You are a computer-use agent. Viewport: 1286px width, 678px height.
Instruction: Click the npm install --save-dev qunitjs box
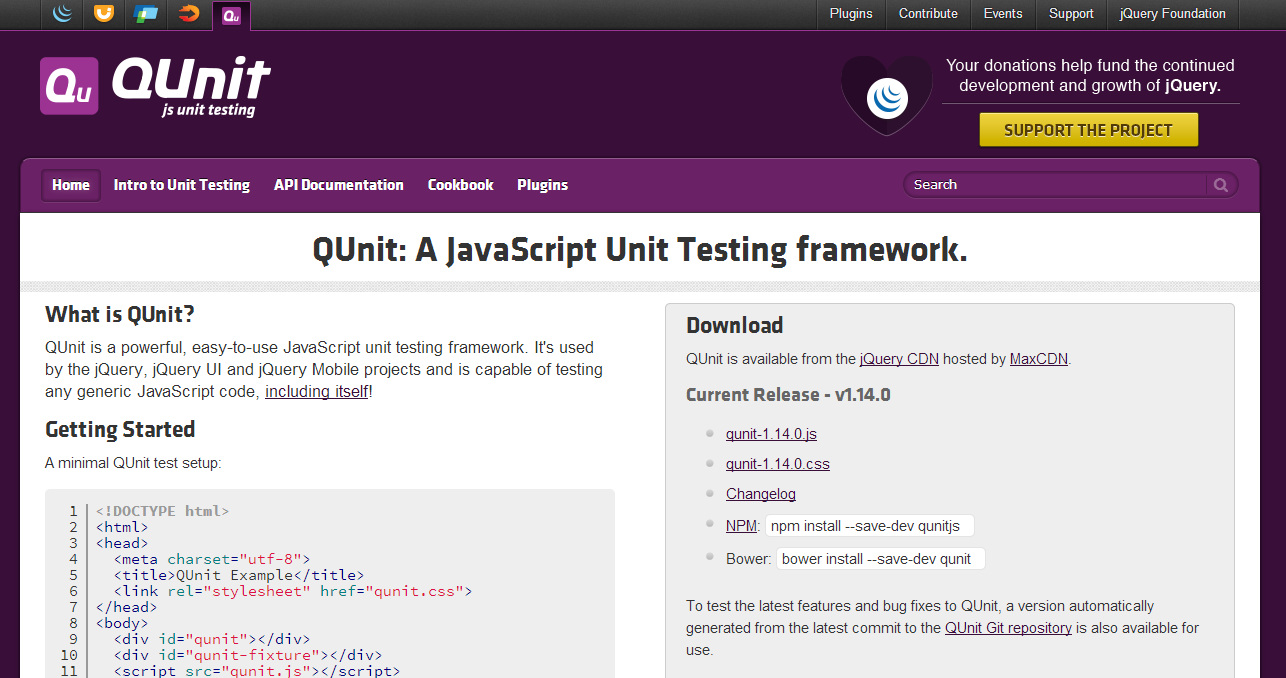click(x=869, y=526)
